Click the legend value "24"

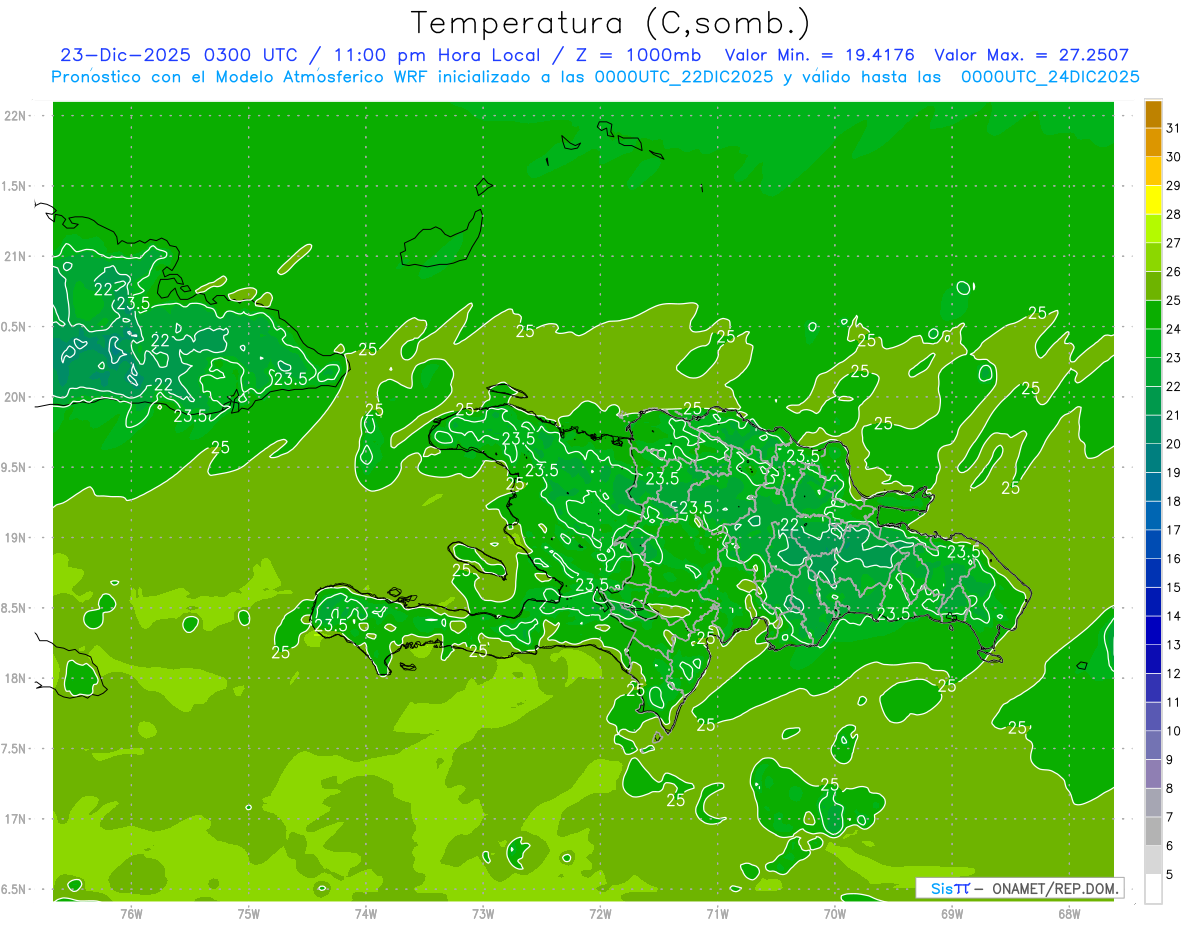click(x=1174, y=329)
